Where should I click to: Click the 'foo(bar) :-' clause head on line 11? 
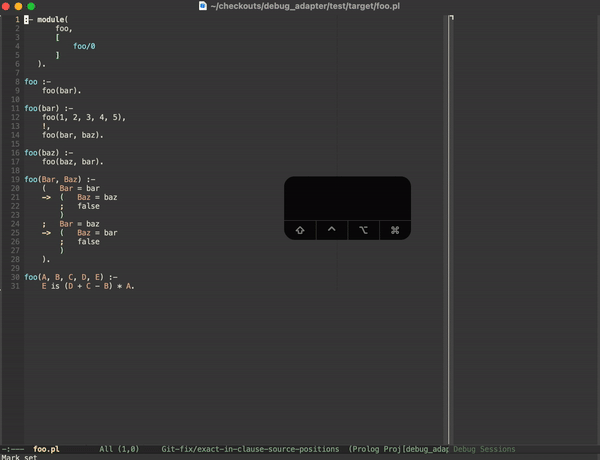tap(49, 108)
